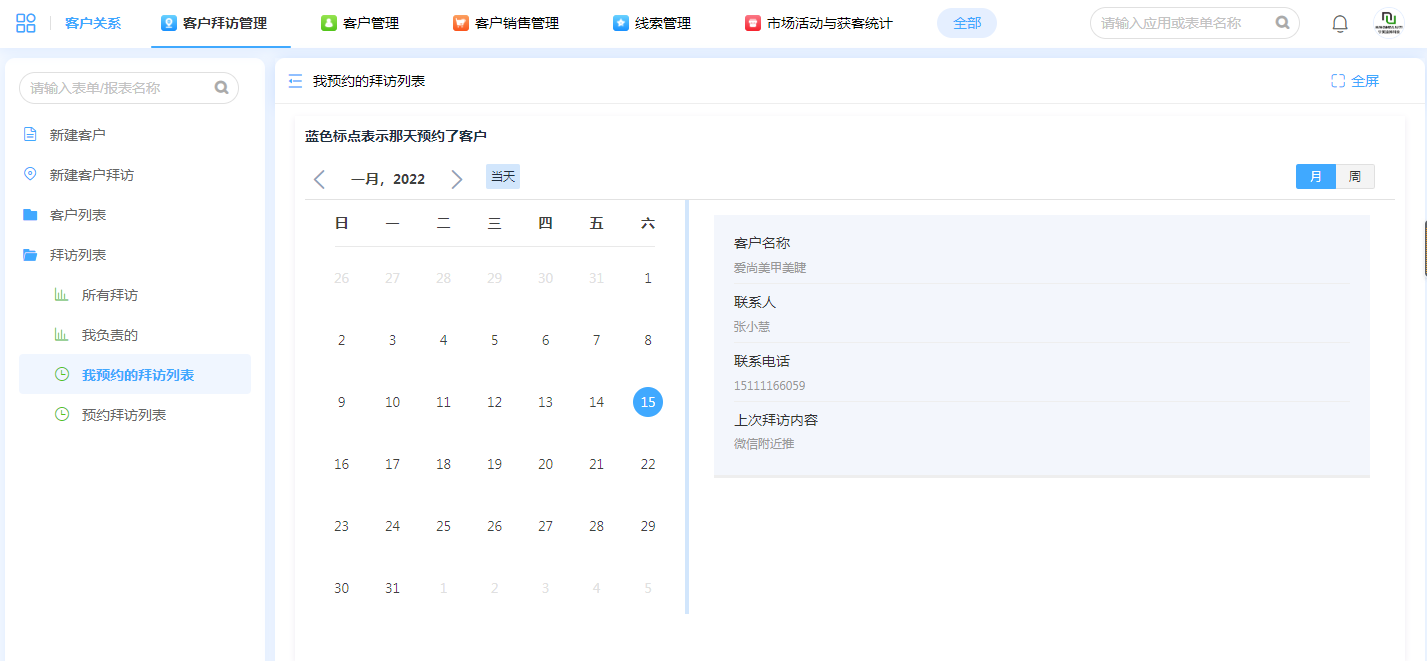
Task: Collapse the sidebar with the menu icon
Action: [295, 81]
